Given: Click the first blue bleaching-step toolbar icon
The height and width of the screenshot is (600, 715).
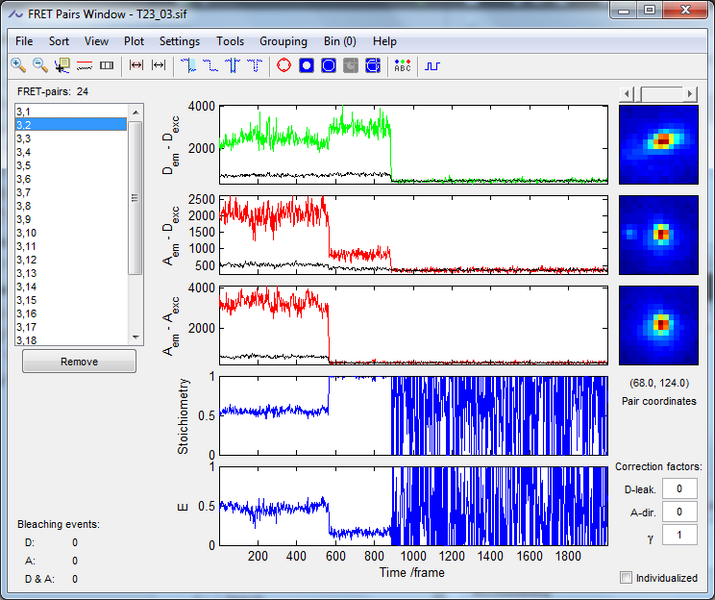Looking at the screenshot, I should tap(187, 65).
